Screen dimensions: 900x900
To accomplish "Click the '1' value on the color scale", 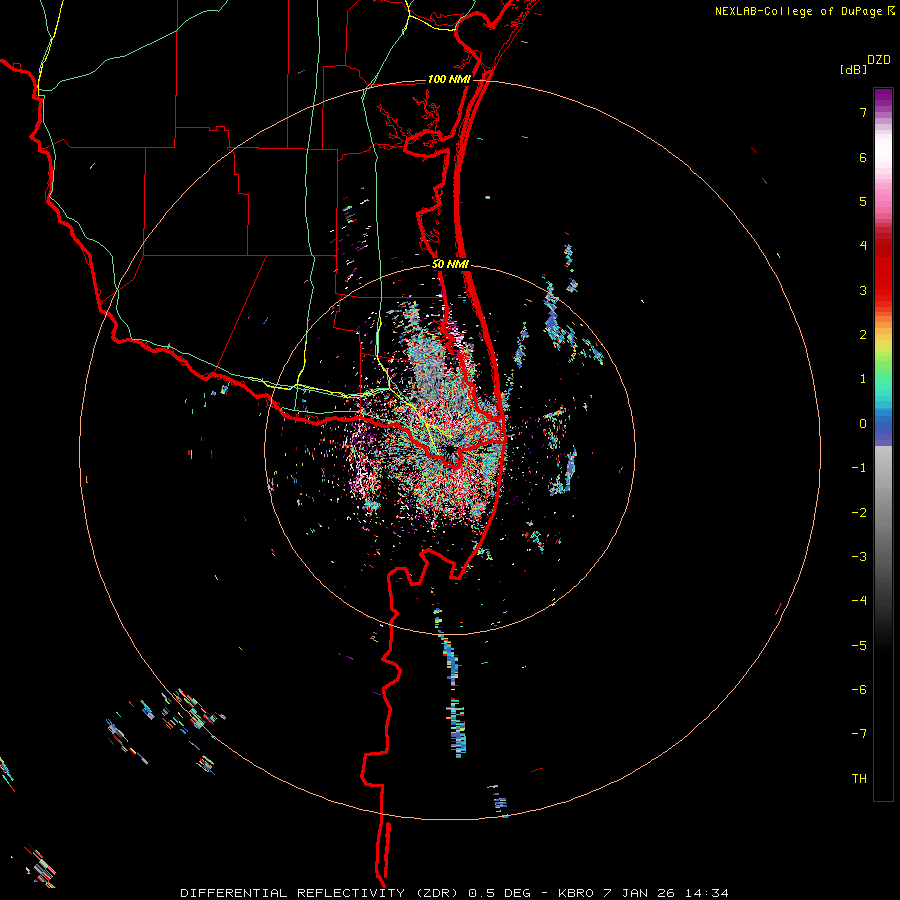I will click(x=863, y=379).
